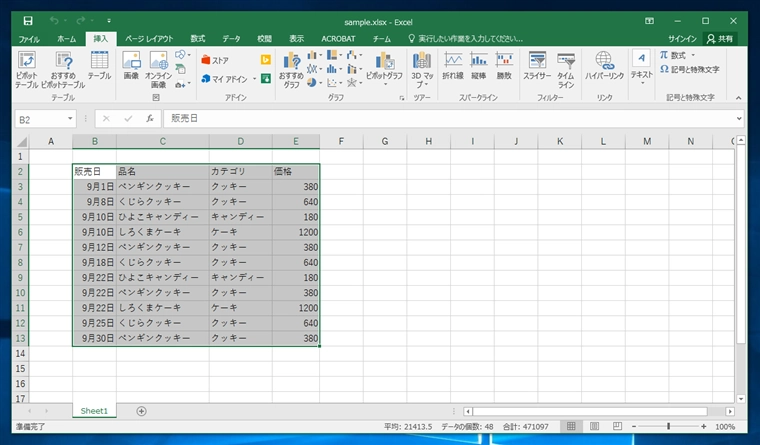
Task: Switch to Page Layout view in status bar
Action: pyautogui.click(x=596, y=427)
